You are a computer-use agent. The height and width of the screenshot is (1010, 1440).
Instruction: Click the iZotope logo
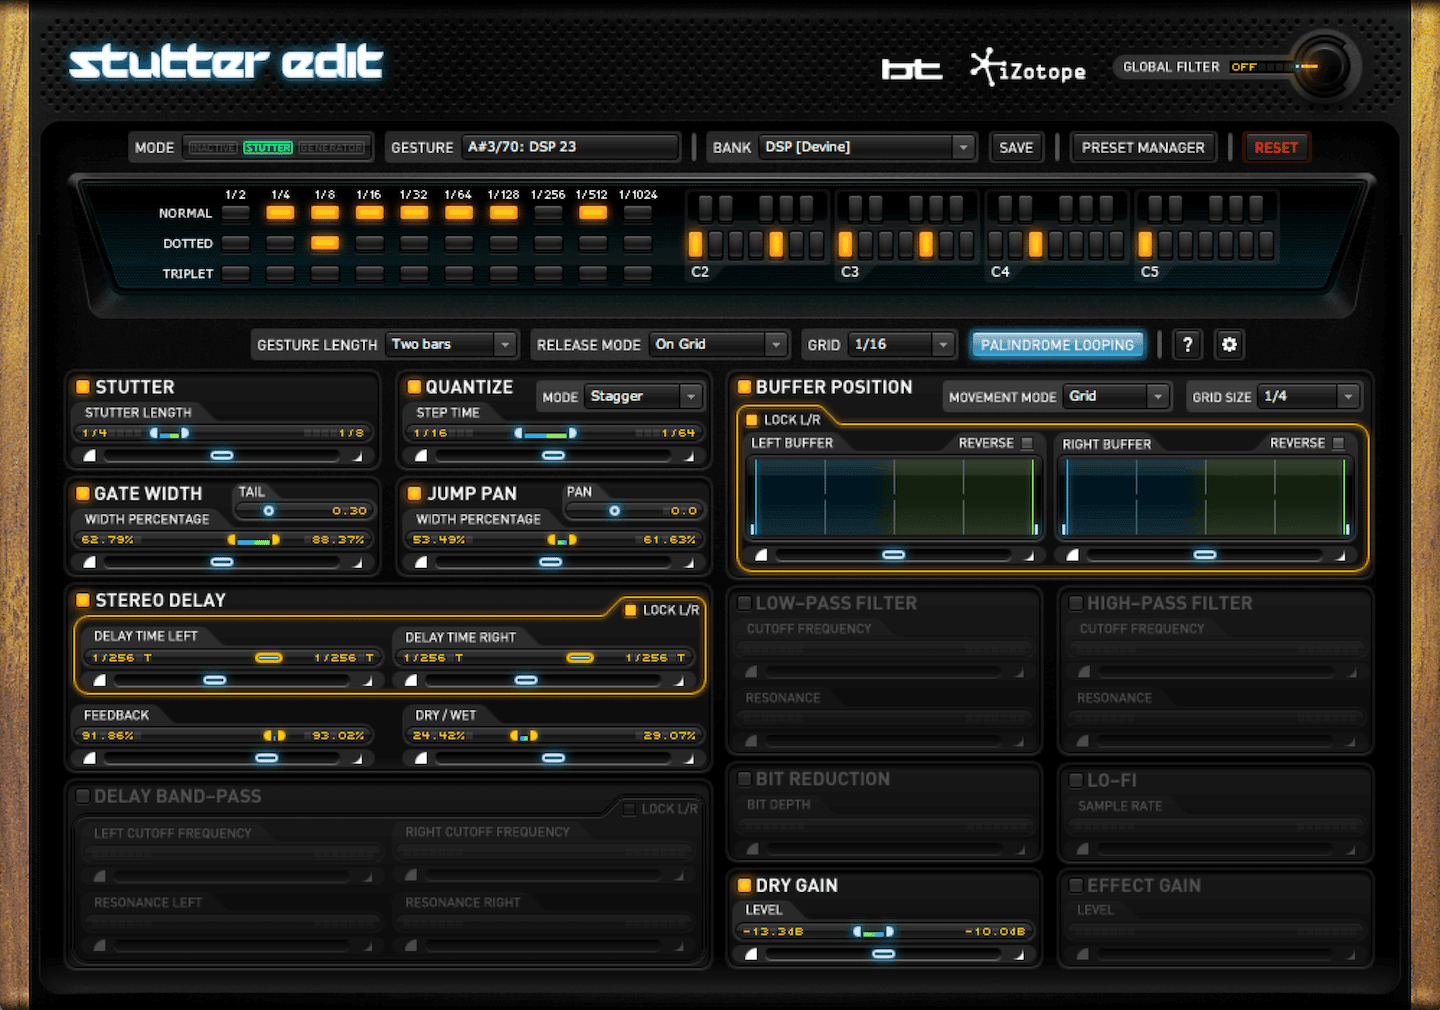coord(1028,68)
